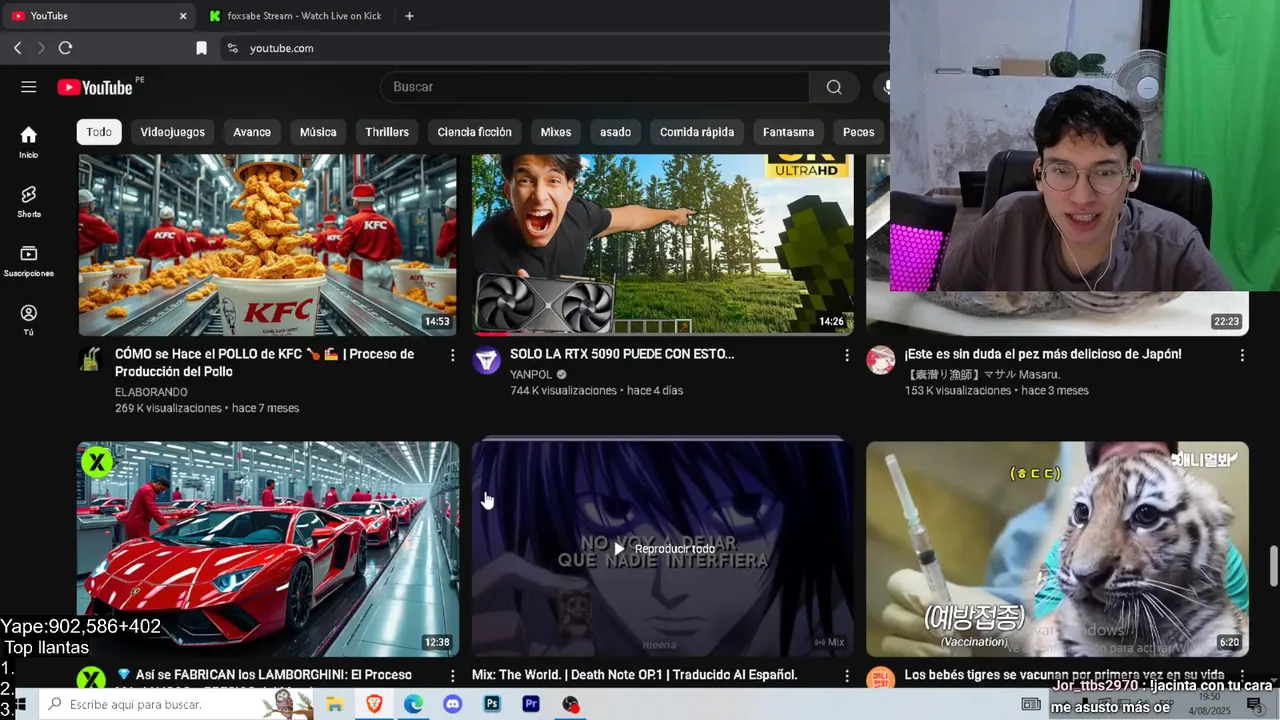
Task: Select the Fantasma filter chip
Action: (788, 132)
